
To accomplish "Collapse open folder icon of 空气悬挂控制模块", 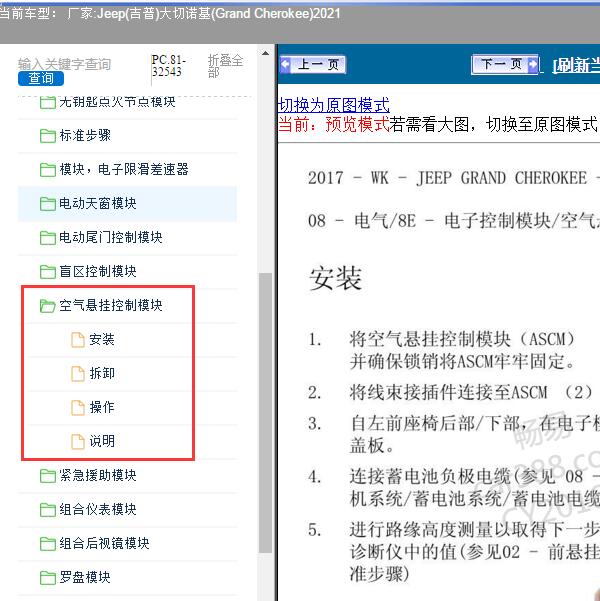I will (48, 305).
